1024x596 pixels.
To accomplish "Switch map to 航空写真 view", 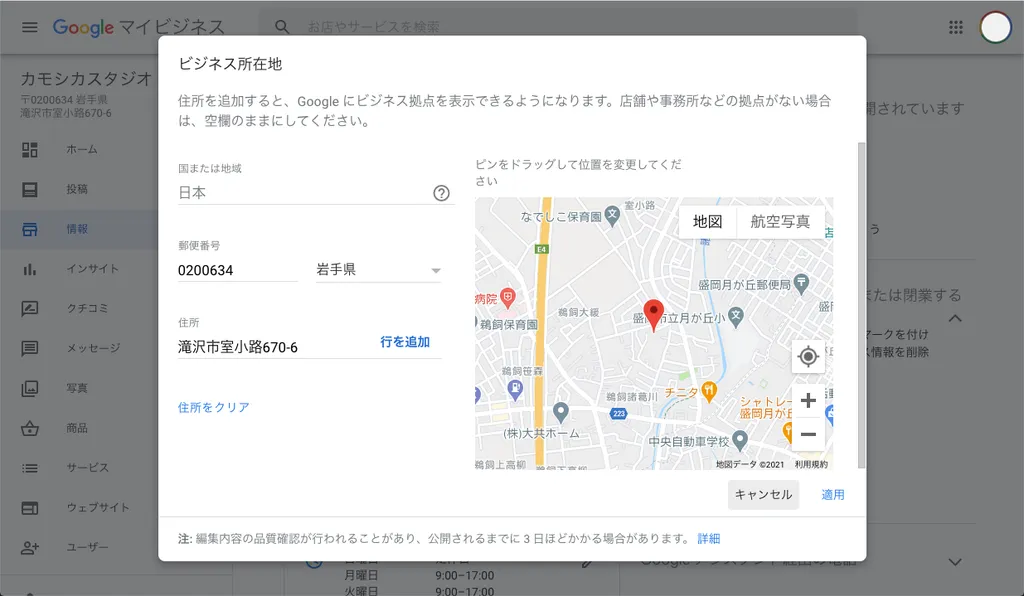I will click(780, 222).
